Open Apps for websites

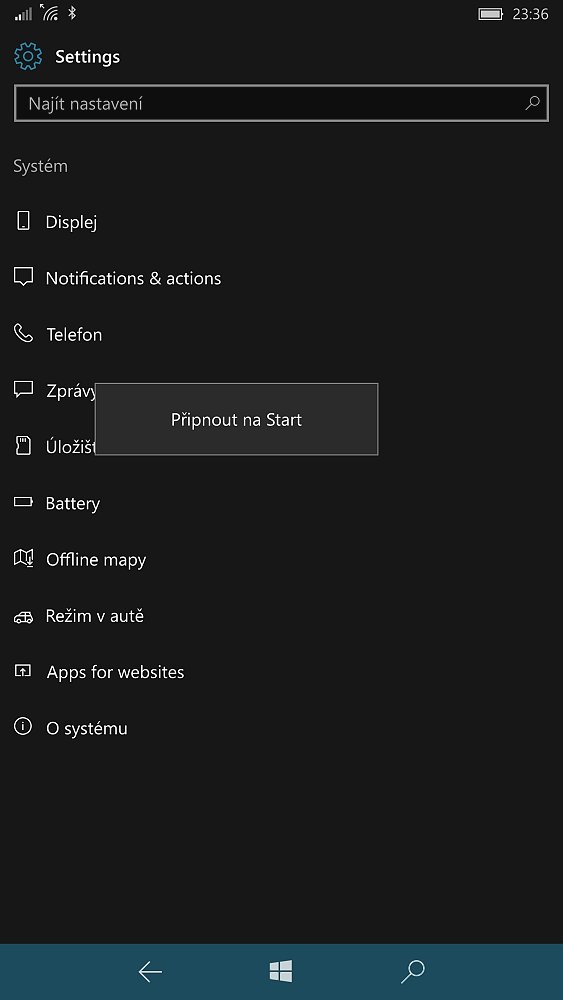115,672
